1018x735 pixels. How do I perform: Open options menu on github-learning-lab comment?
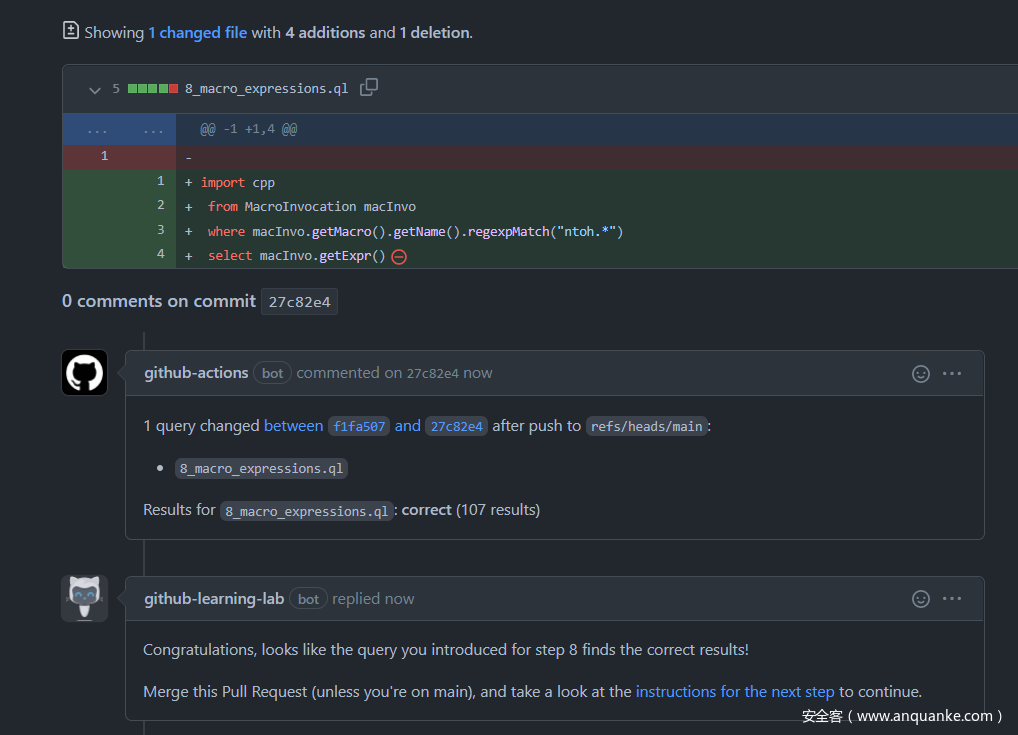click(952, 599)
